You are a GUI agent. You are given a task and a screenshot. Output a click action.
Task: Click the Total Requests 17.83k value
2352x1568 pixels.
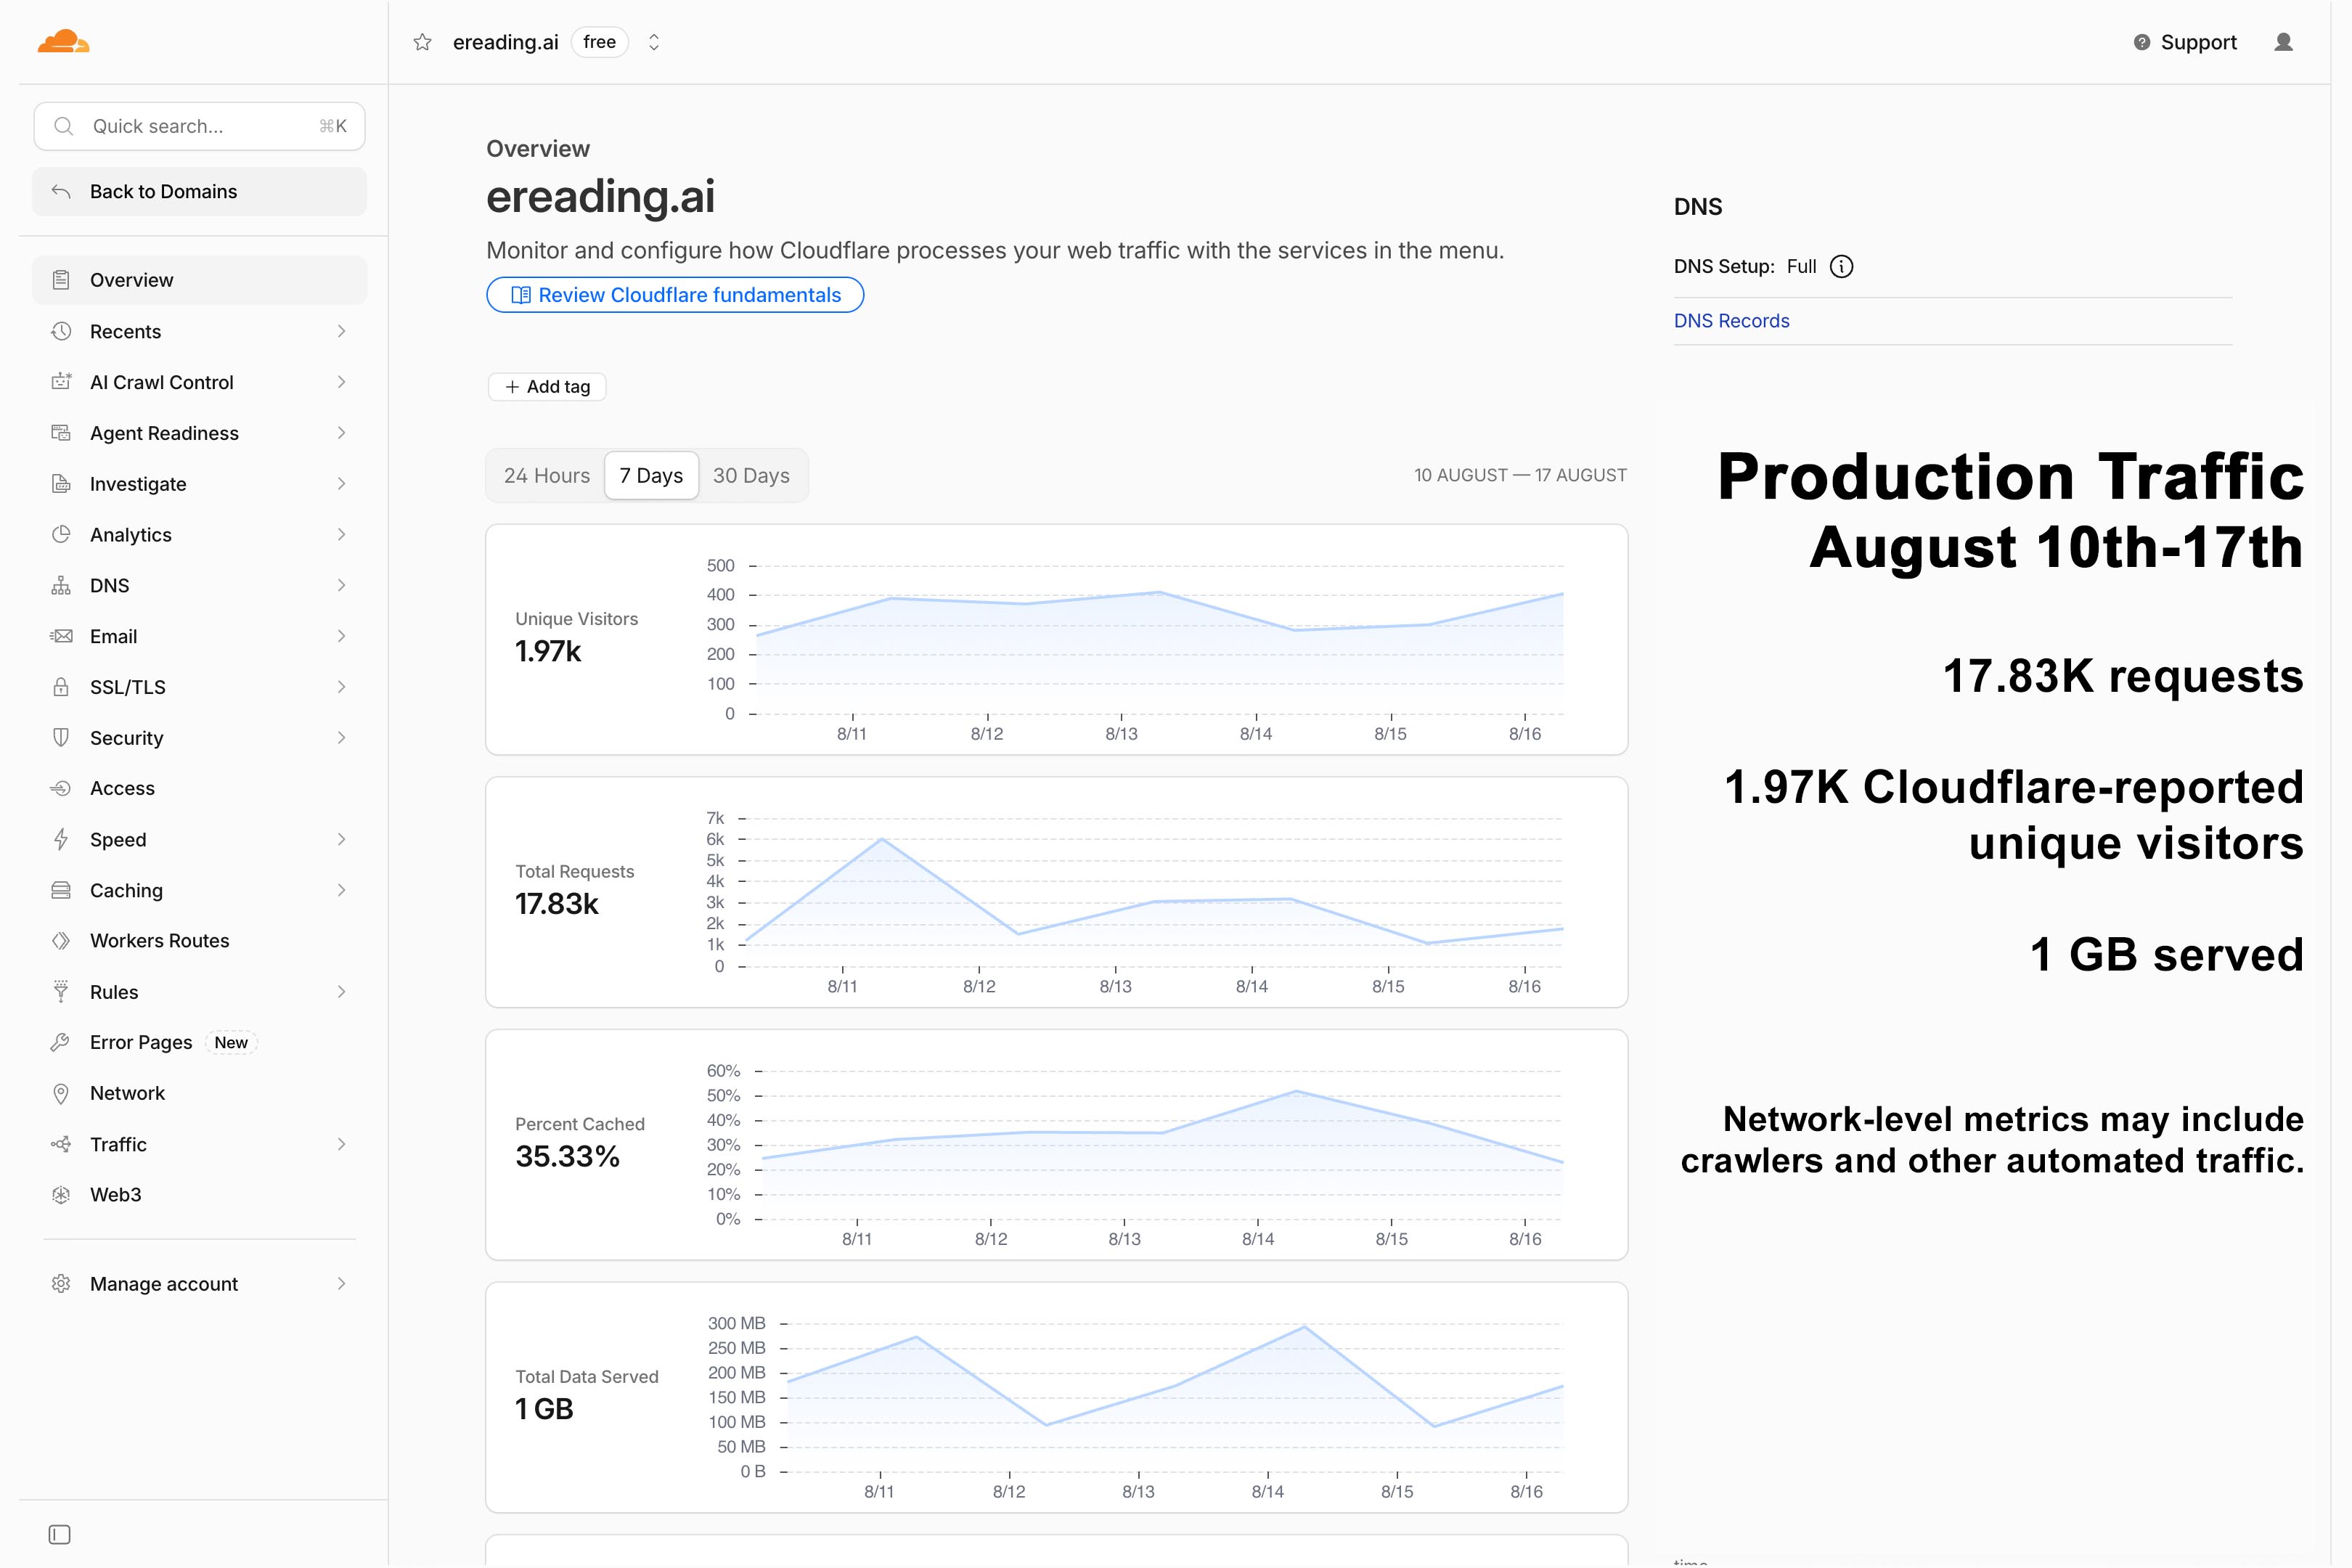(x=557, y=904)
